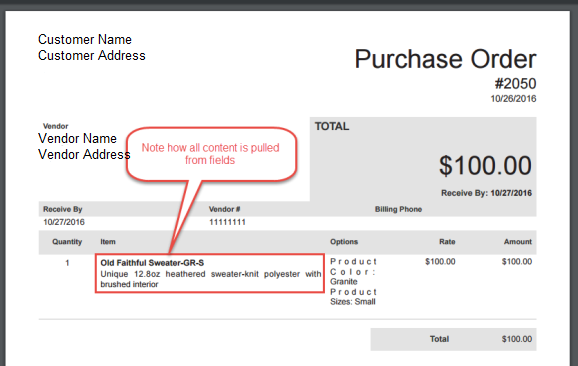Click the 'Item' column header

[108, 242]
